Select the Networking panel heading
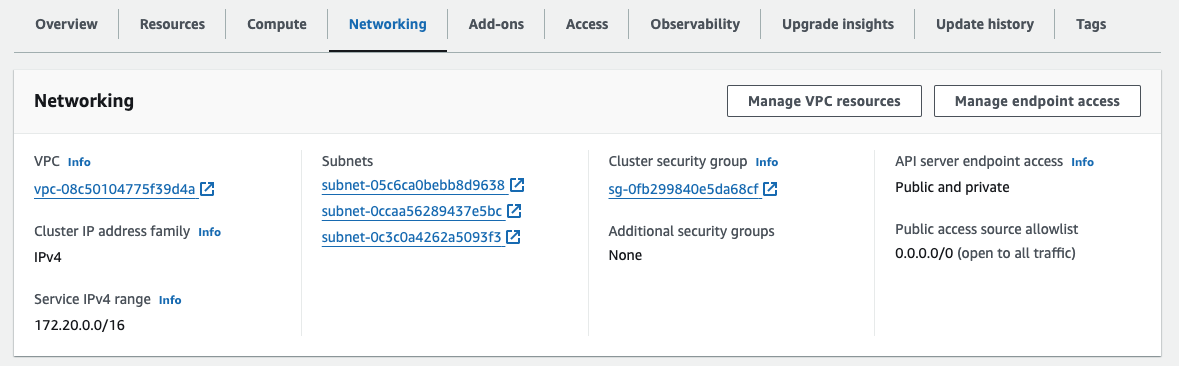This screenshot has height=366, width=1179. pyautogui.click(x=84, y=101)
